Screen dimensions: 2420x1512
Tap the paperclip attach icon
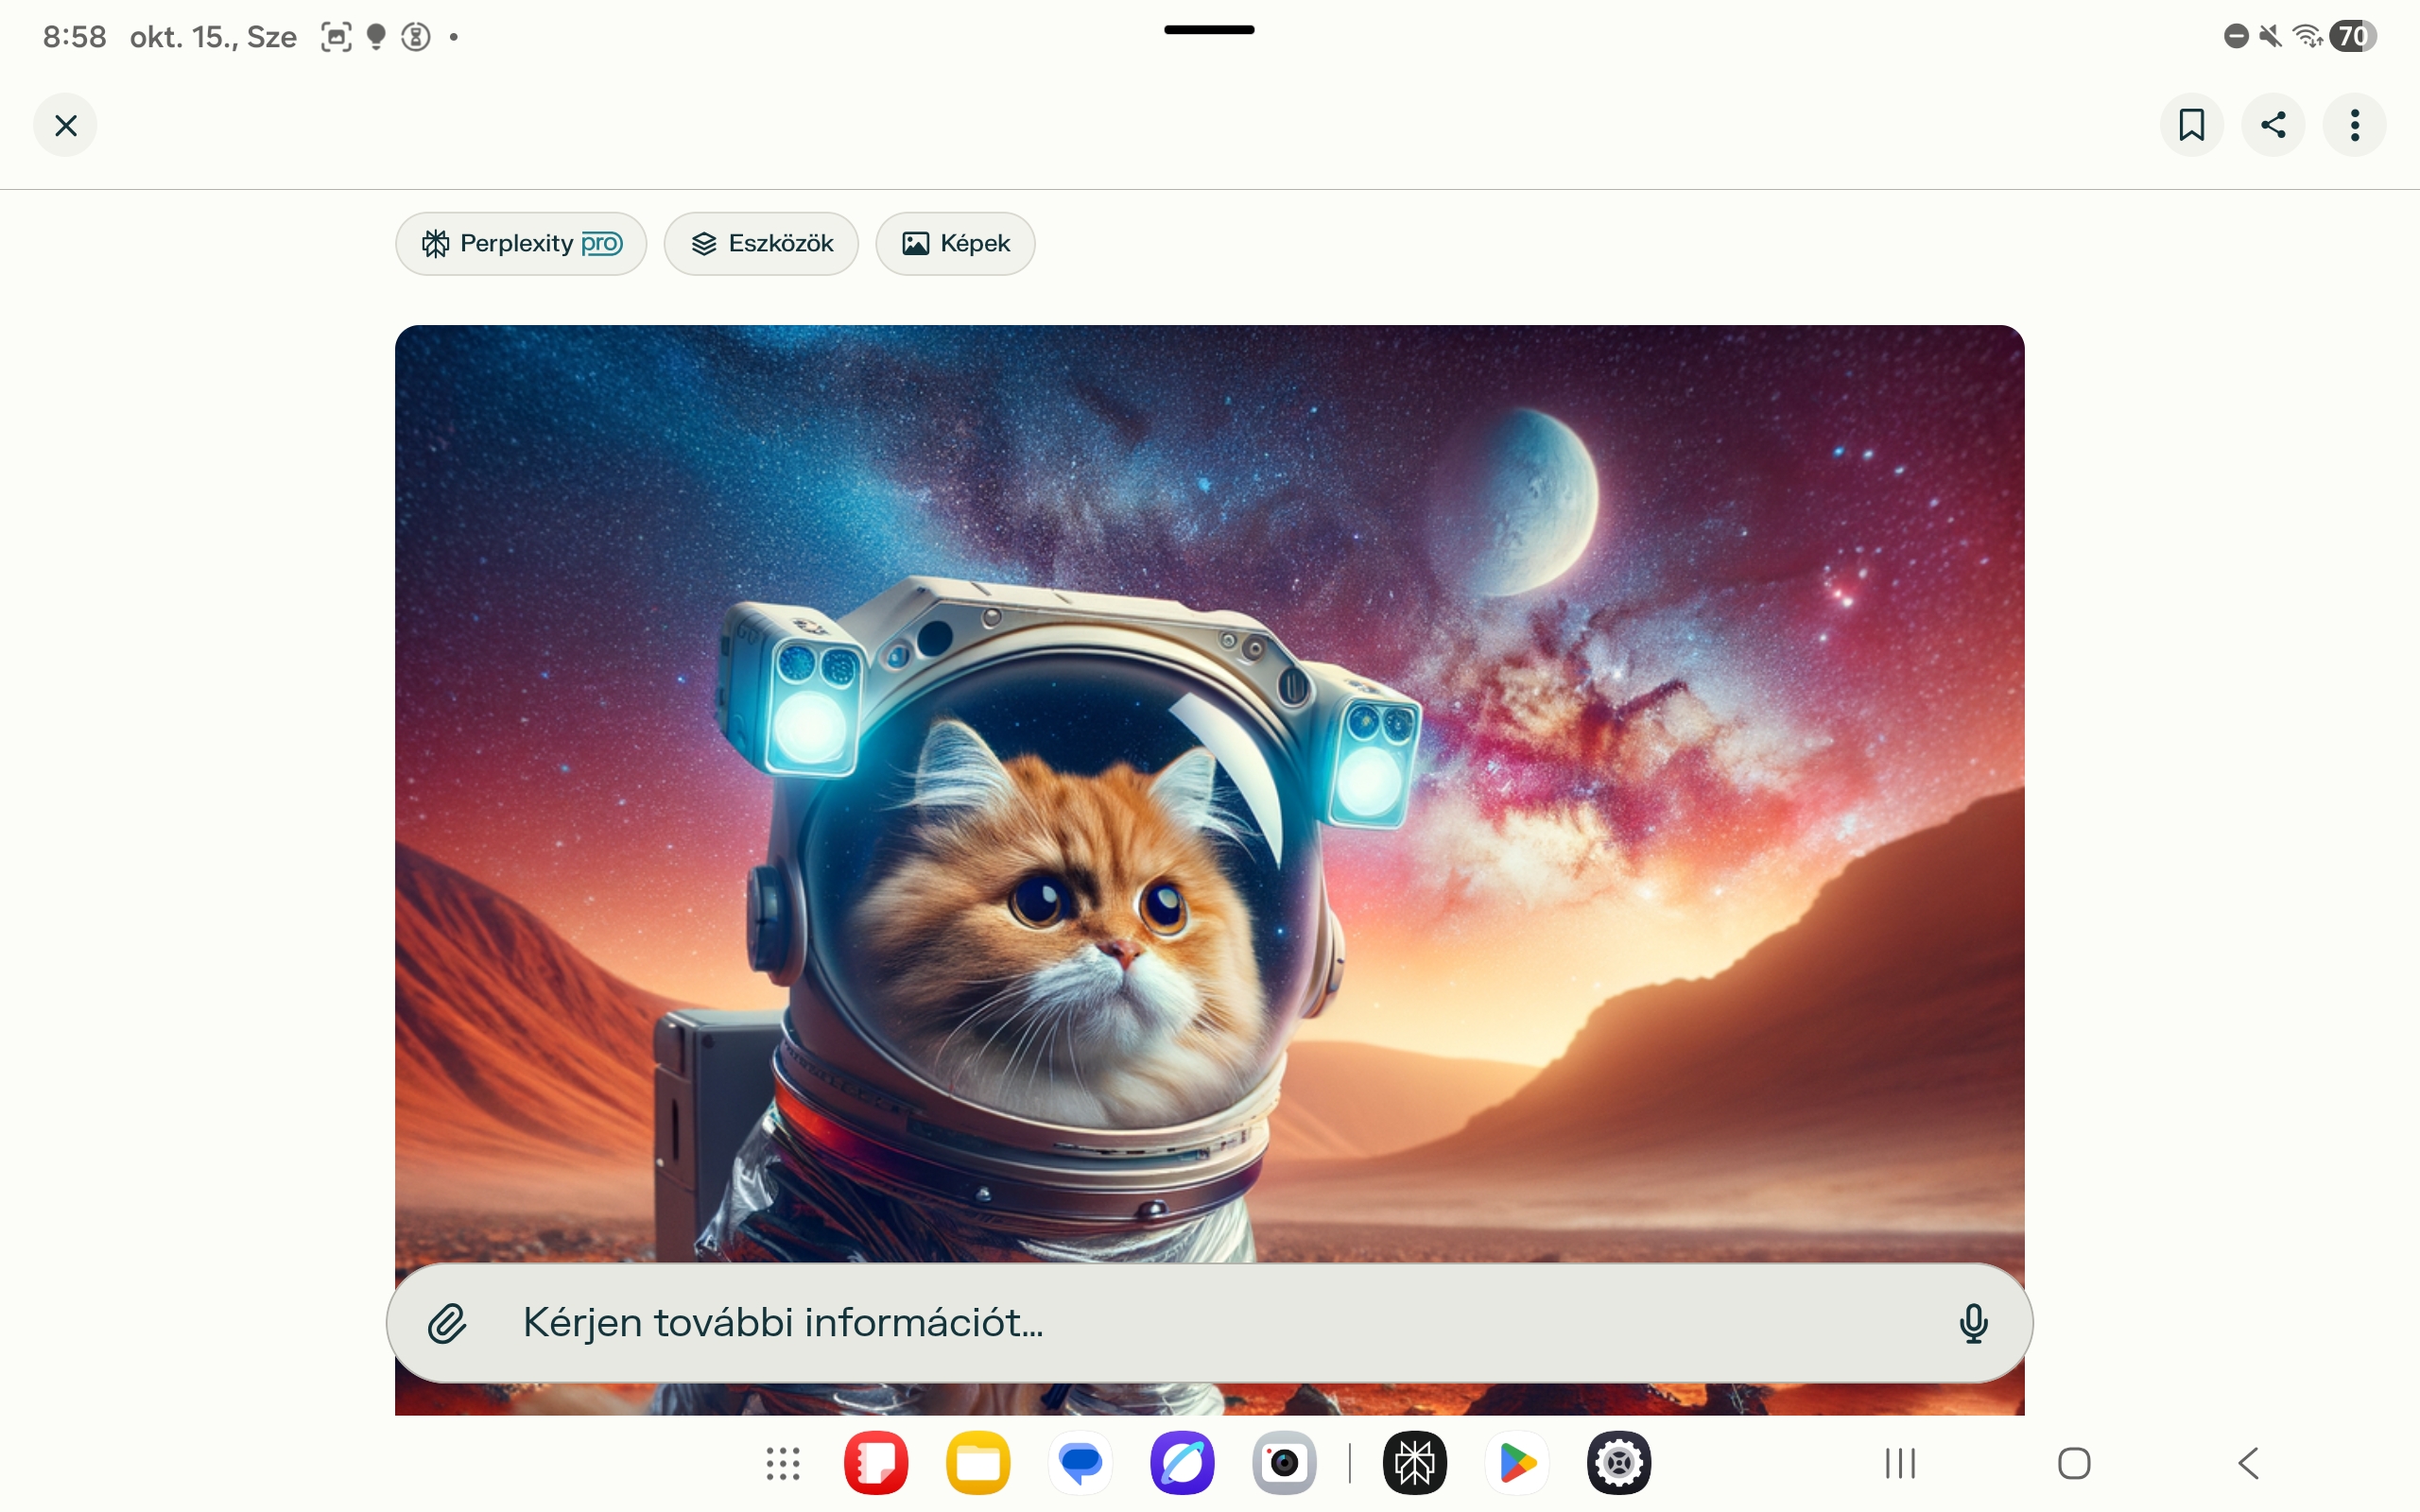pyautogui.click(x=447, y=1323)
